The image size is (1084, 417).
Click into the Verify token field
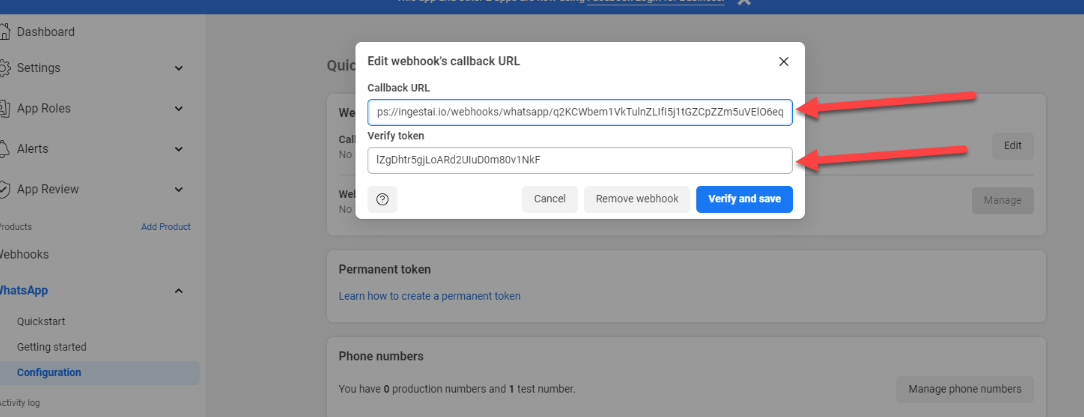pyautogui.click(x=580, y=160)
